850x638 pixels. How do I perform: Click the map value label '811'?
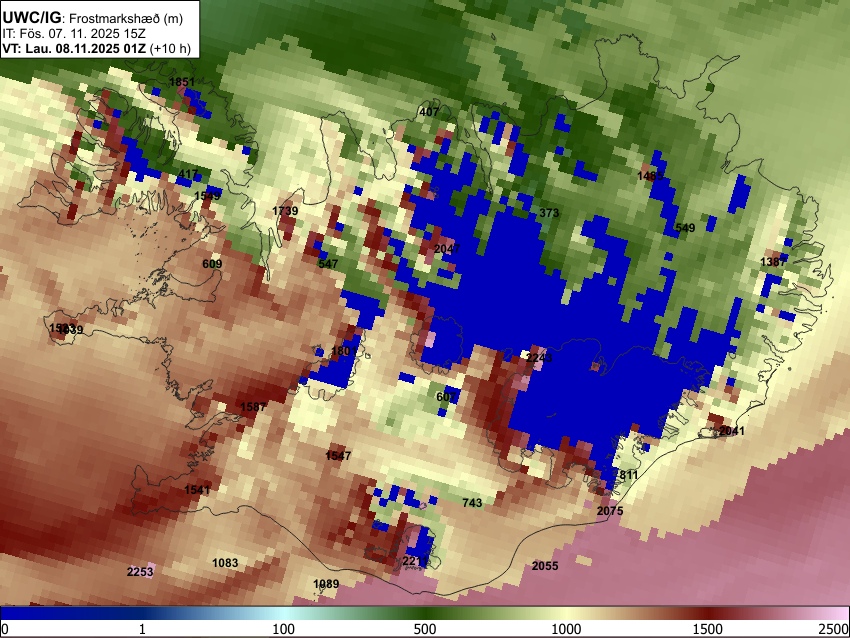coord(629,475)
